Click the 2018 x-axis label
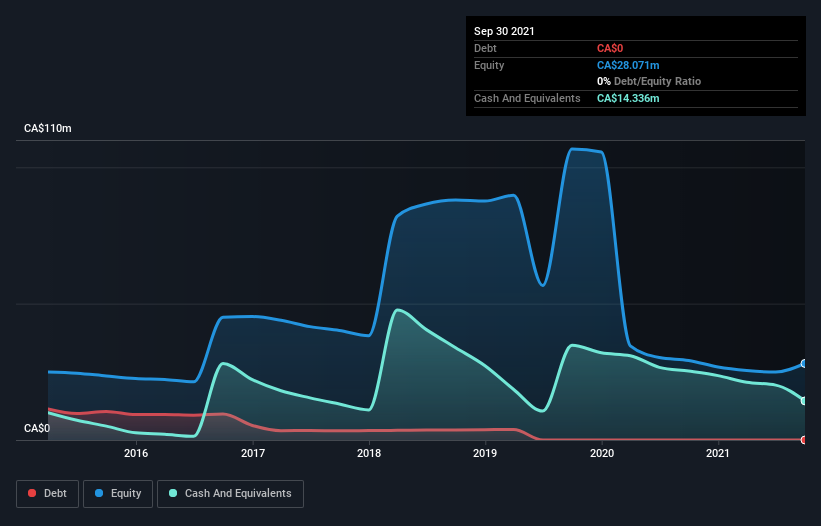 (369, 453)
